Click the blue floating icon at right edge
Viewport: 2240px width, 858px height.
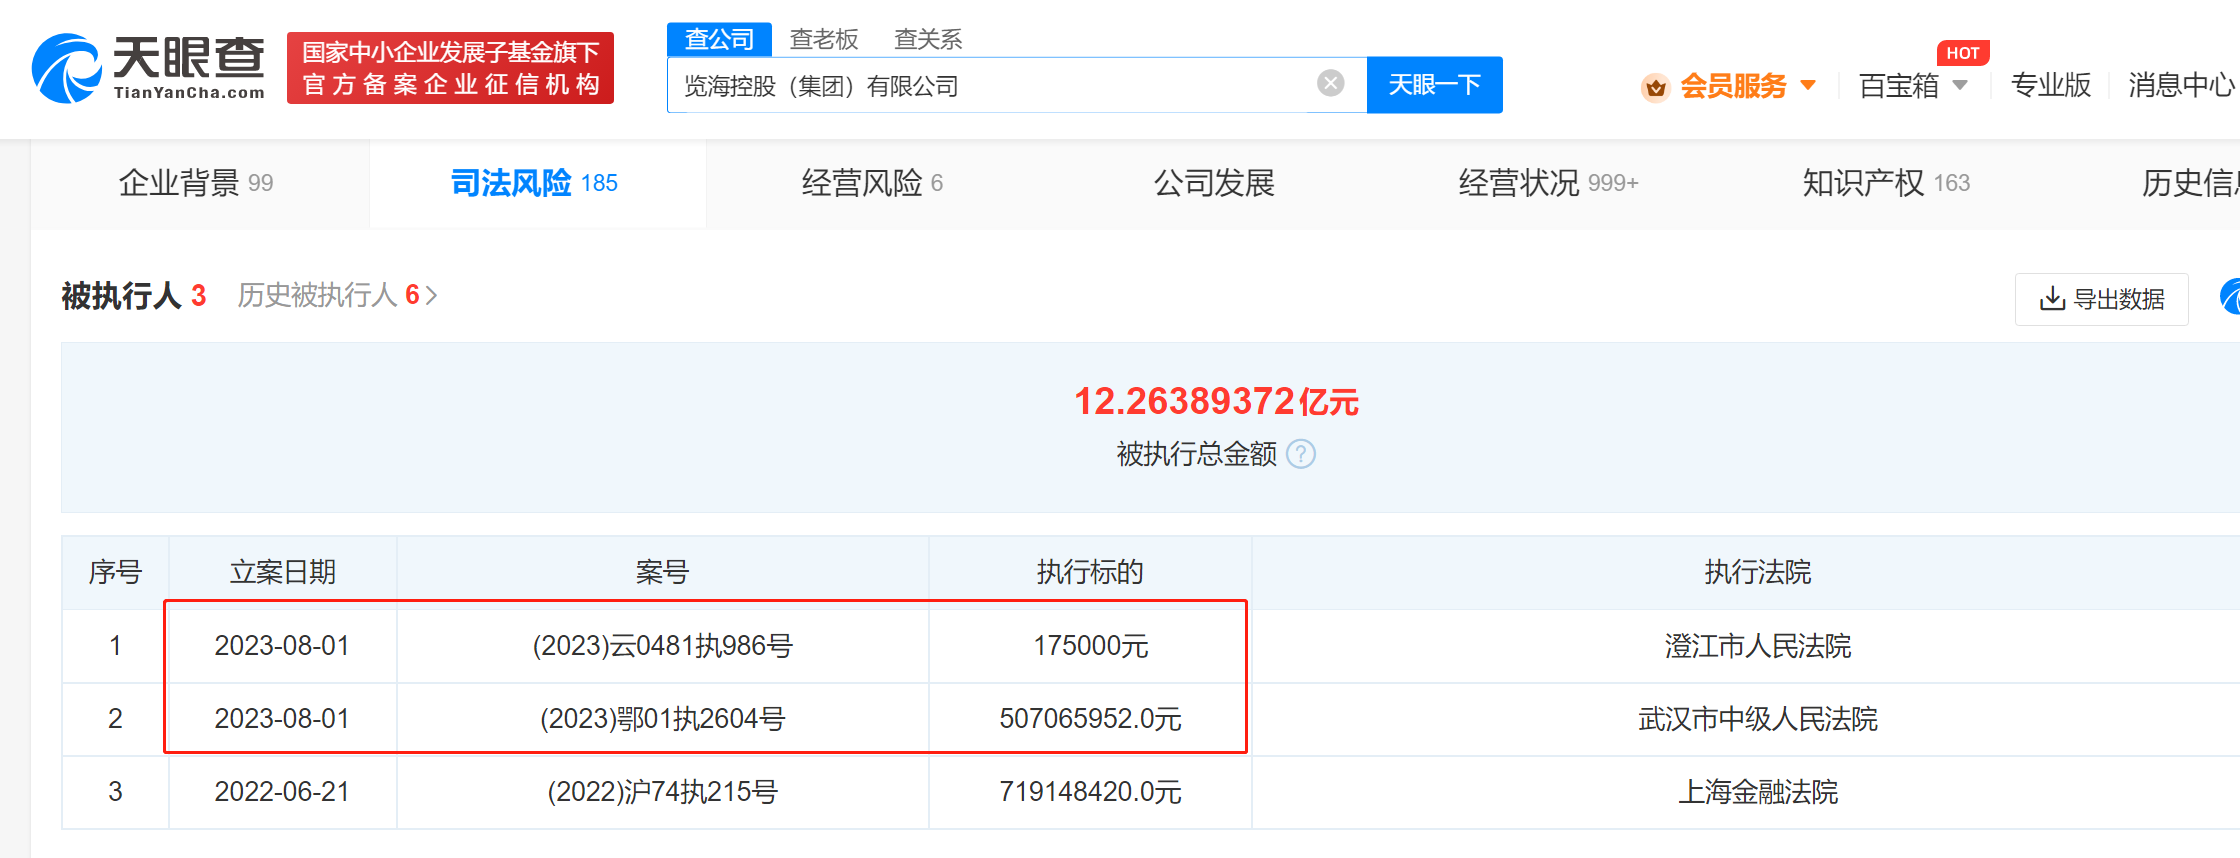[x=2229, y=297]
